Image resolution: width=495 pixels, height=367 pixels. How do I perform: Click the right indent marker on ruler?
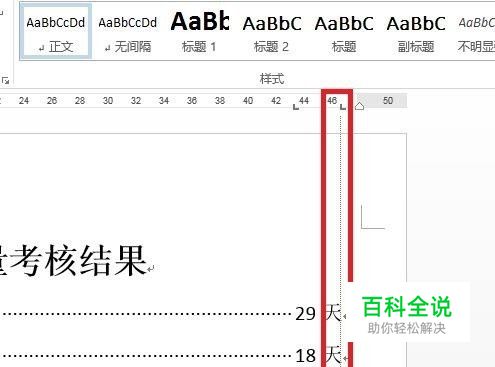tap(359, 106)
